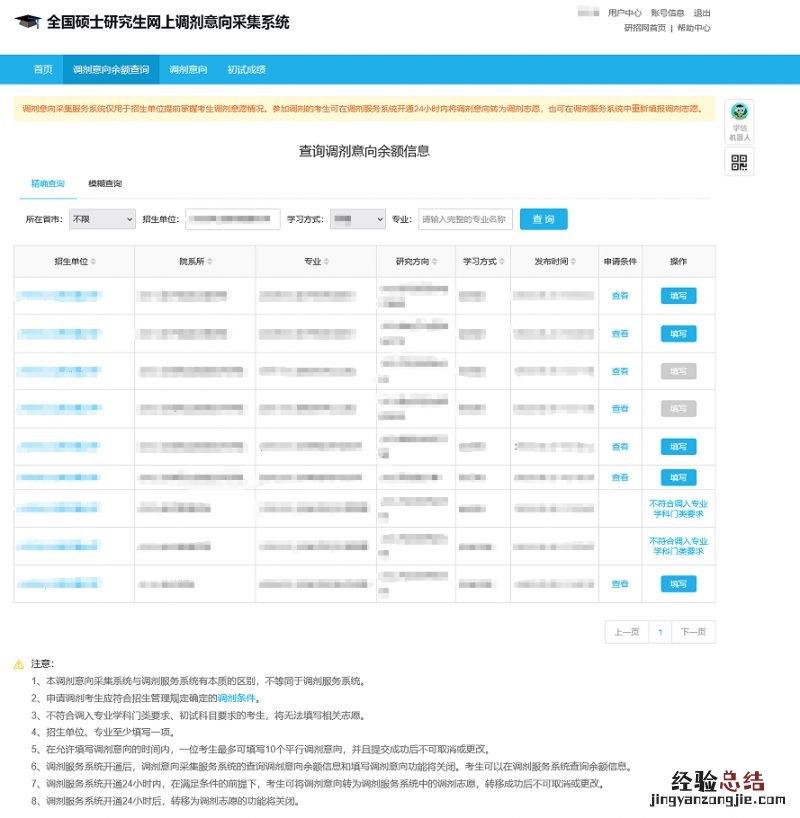Screen dimensions: 800x818
Task: Select the 精确查询 tab
Action: pyautogui.click(x=47, y=184)
